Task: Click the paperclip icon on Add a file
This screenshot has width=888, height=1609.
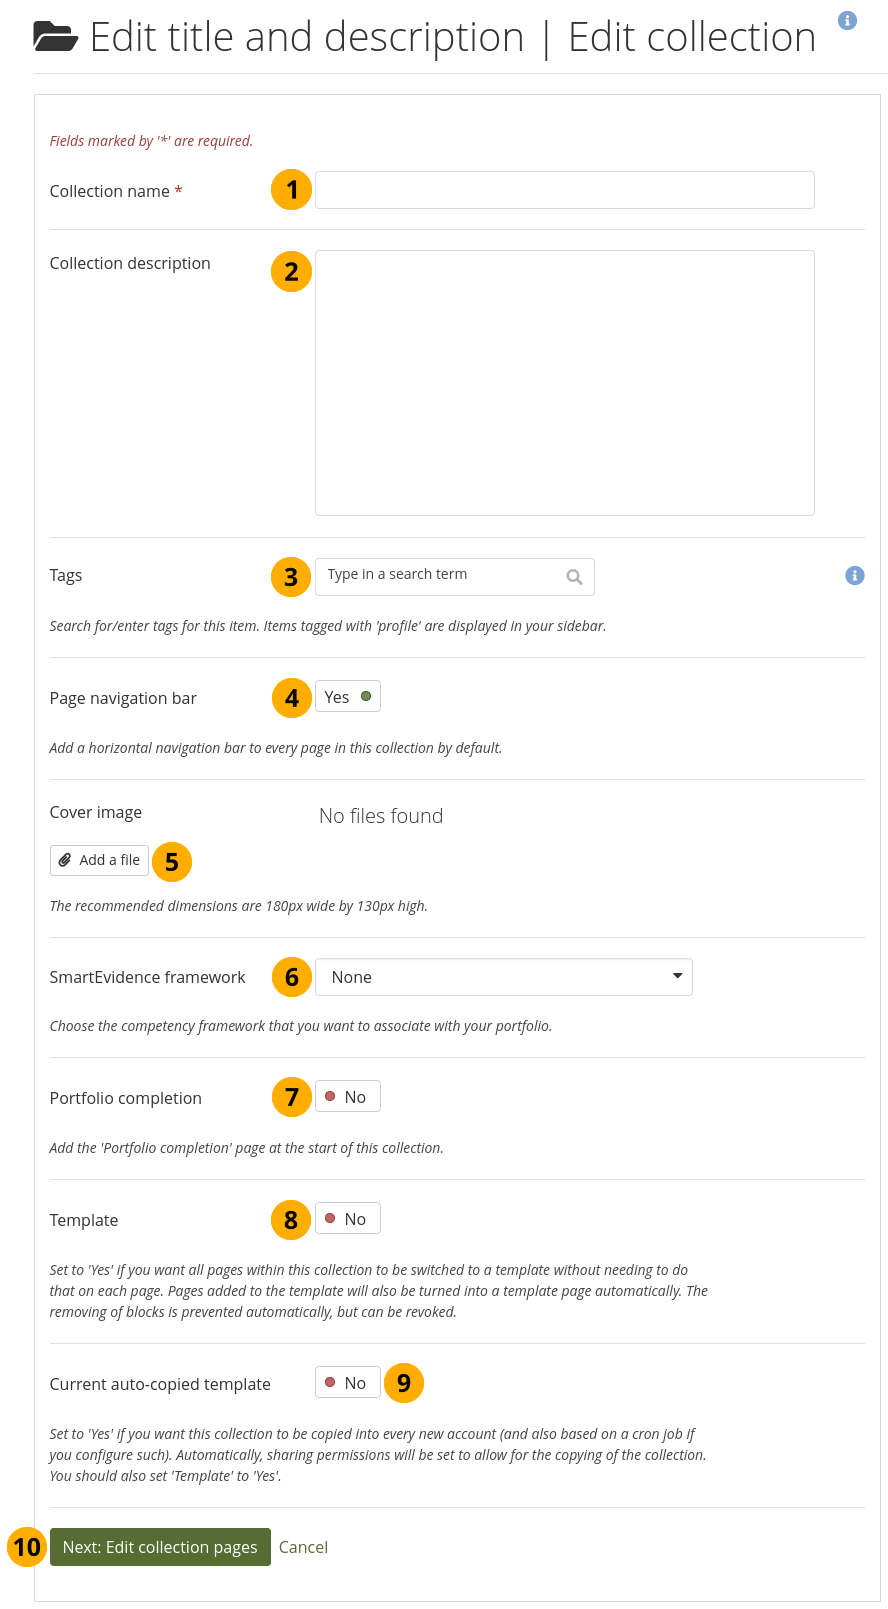Action: click(x=65, y=860)
